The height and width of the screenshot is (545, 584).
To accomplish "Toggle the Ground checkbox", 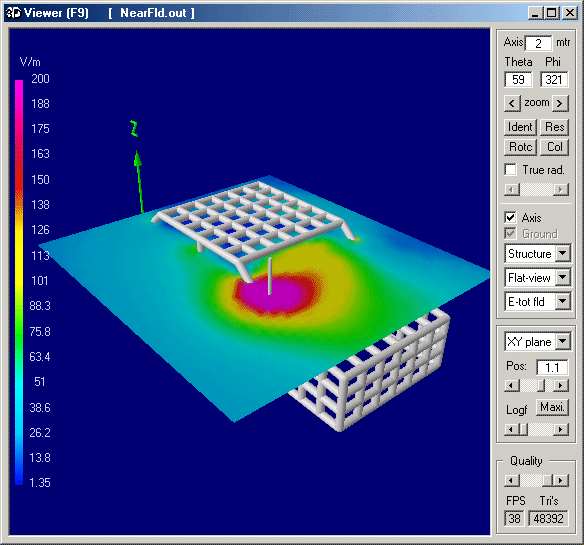I will (511, 234).
